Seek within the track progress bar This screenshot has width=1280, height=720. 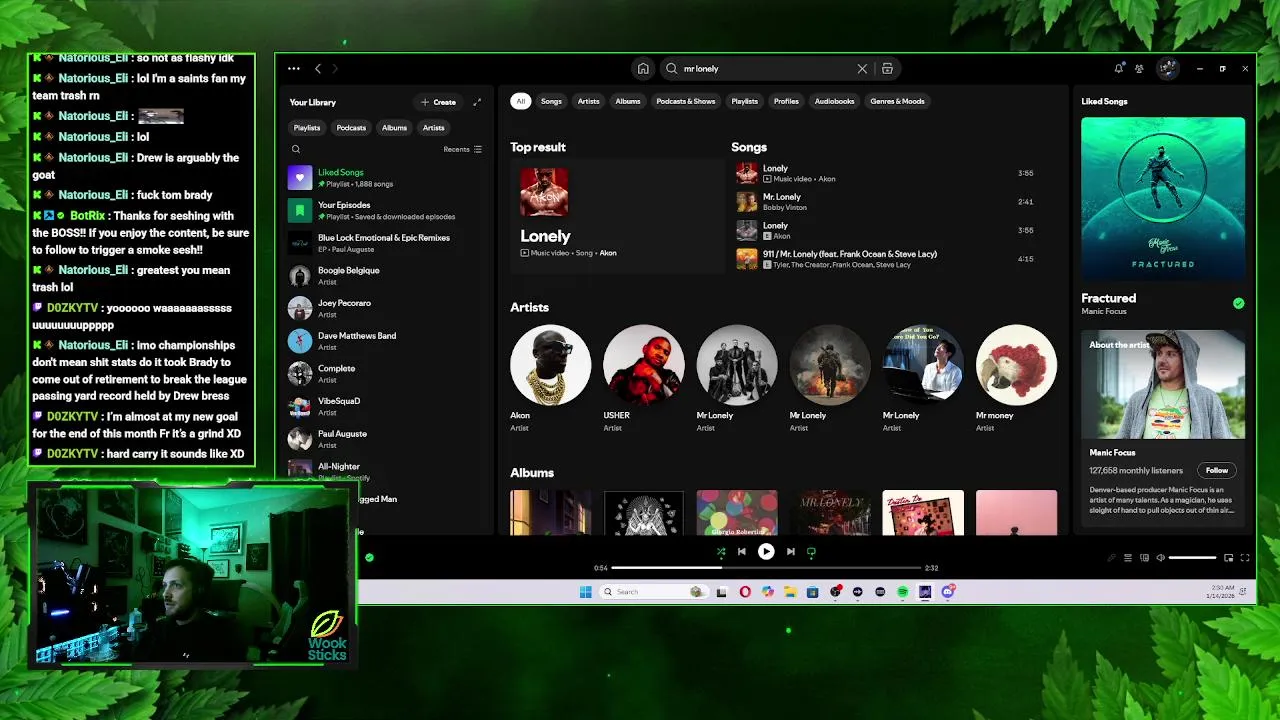point(765,567)
